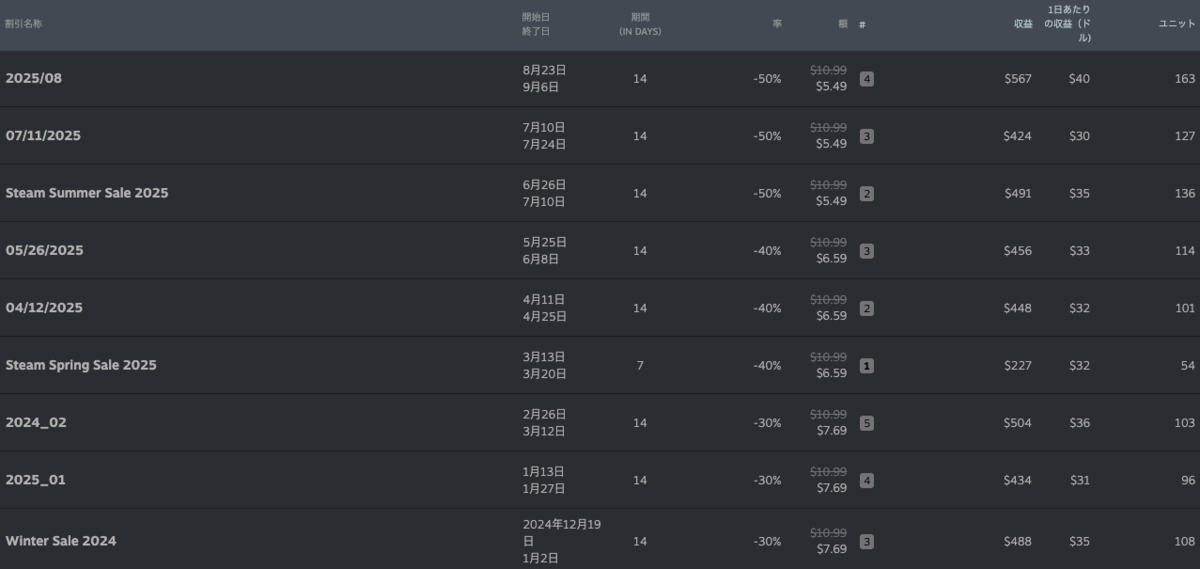
Task: Click the 開始日 終了日 column header
Action: point(536,24)
